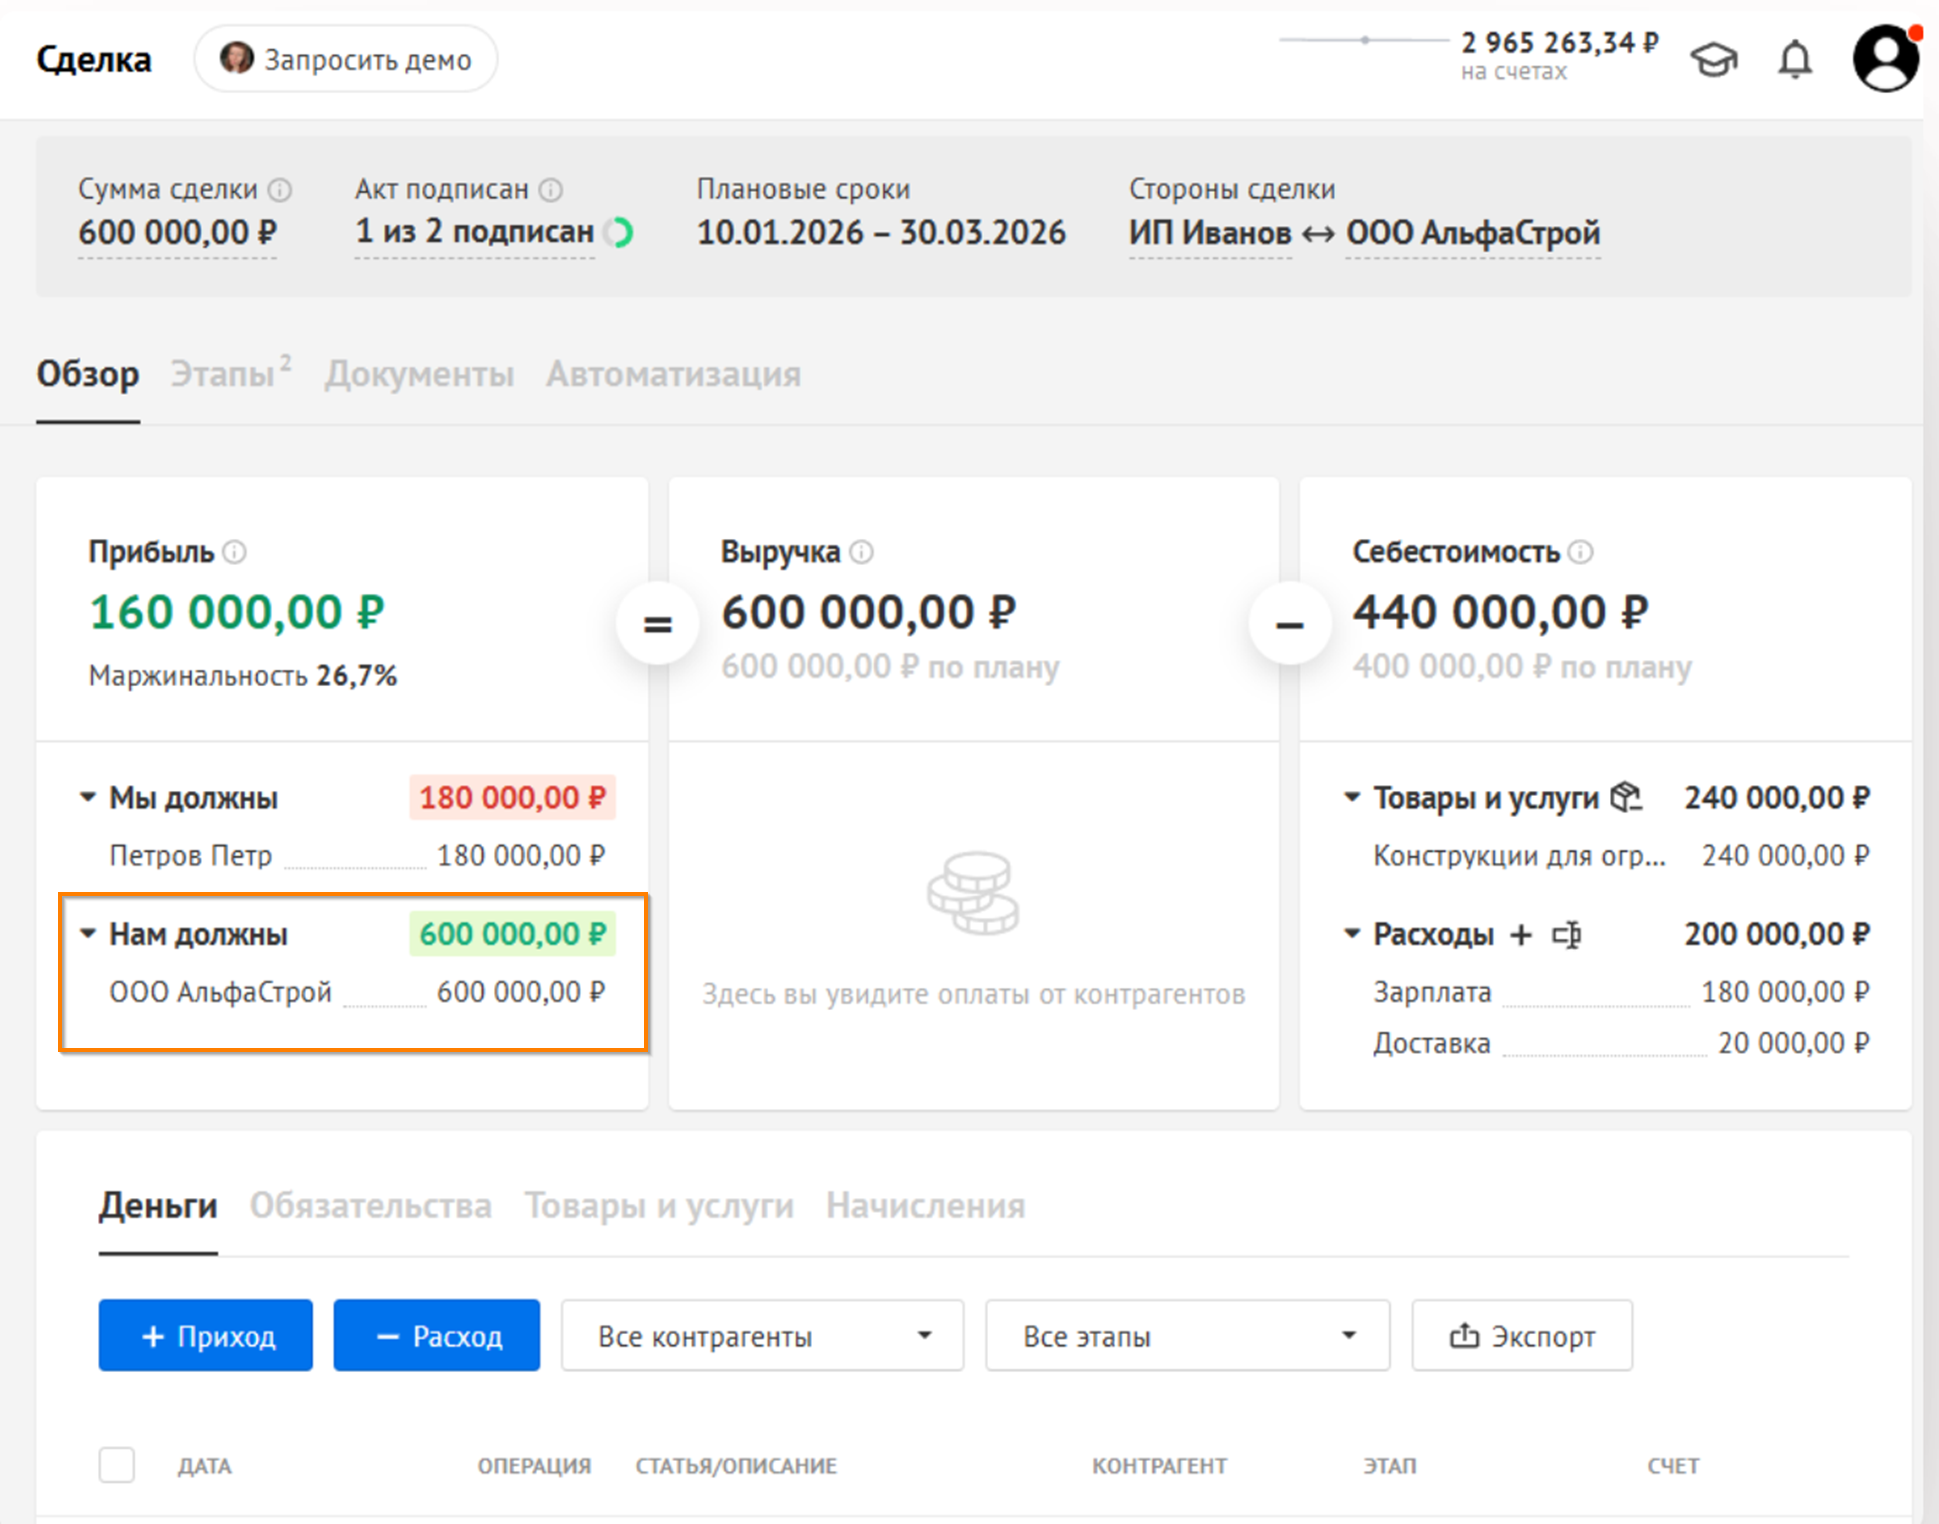This screenshot has width=1939, height=1524.
Task: Click the plus icon next to Расходы
Action: click(x=1521, y=935)
